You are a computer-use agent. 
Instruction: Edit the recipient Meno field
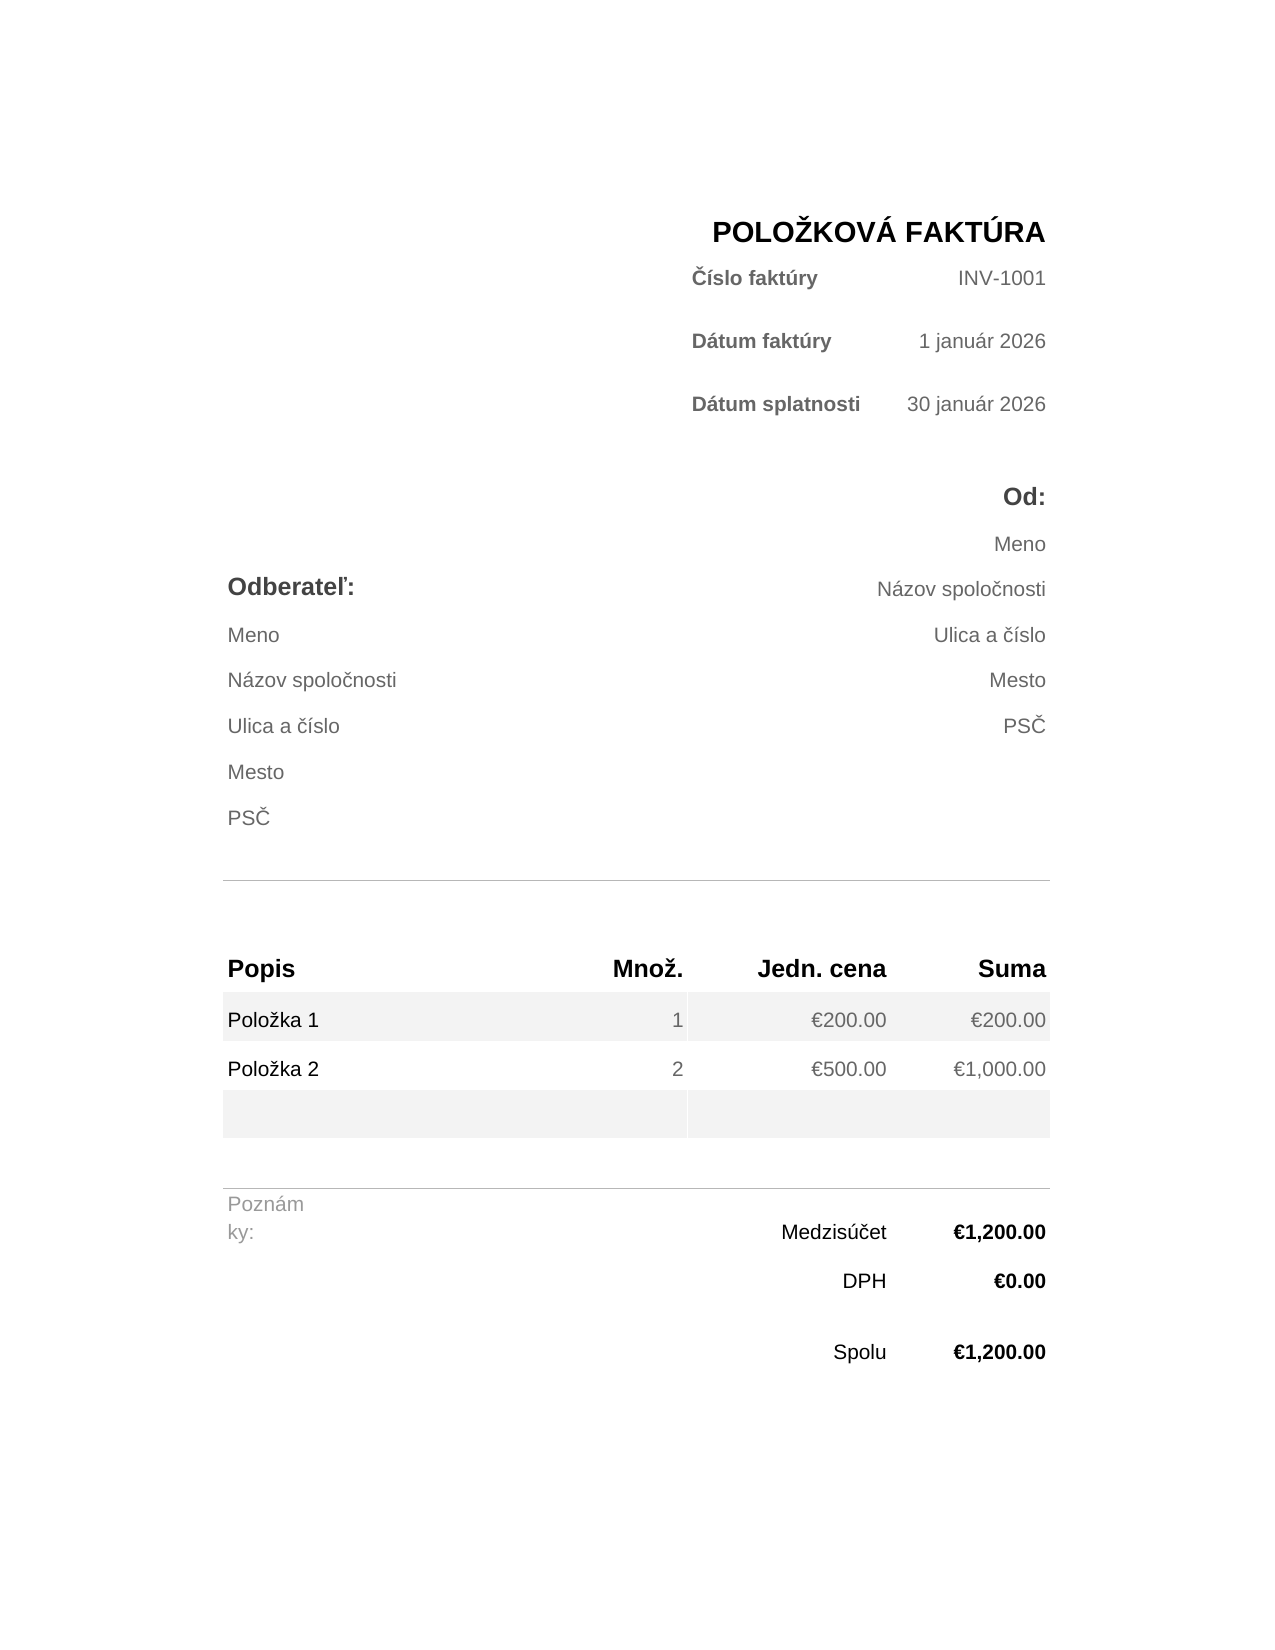[x=253, y=635]
